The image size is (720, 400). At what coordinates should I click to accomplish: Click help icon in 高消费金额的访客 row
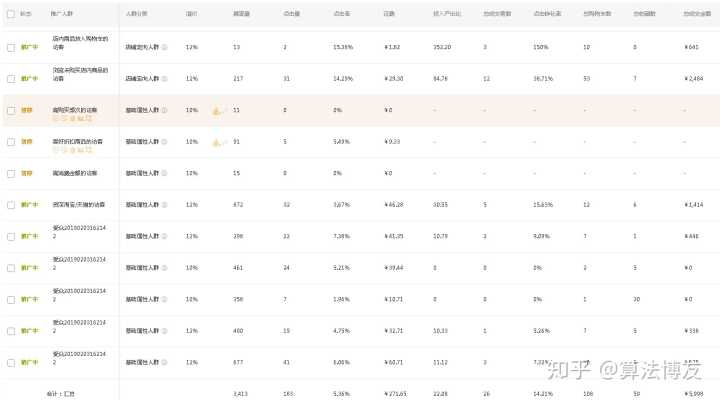[165, 173]
